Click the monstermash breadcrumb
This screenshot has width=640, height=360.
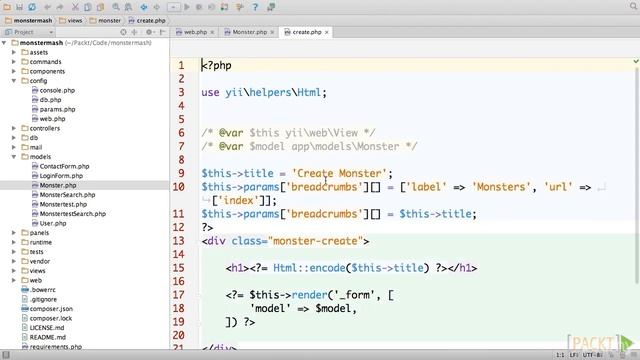coord(29,20)
